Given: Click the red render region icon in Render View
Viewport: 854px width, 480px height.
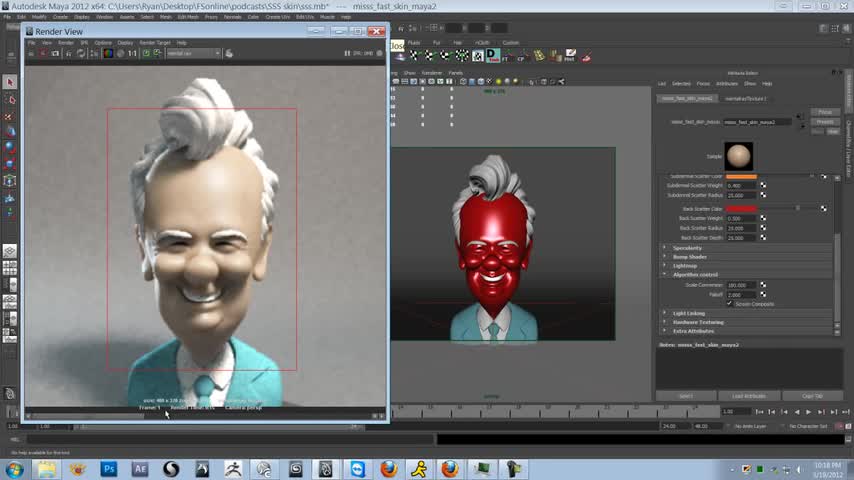Looking at the screenshot, I should (43, 53).
